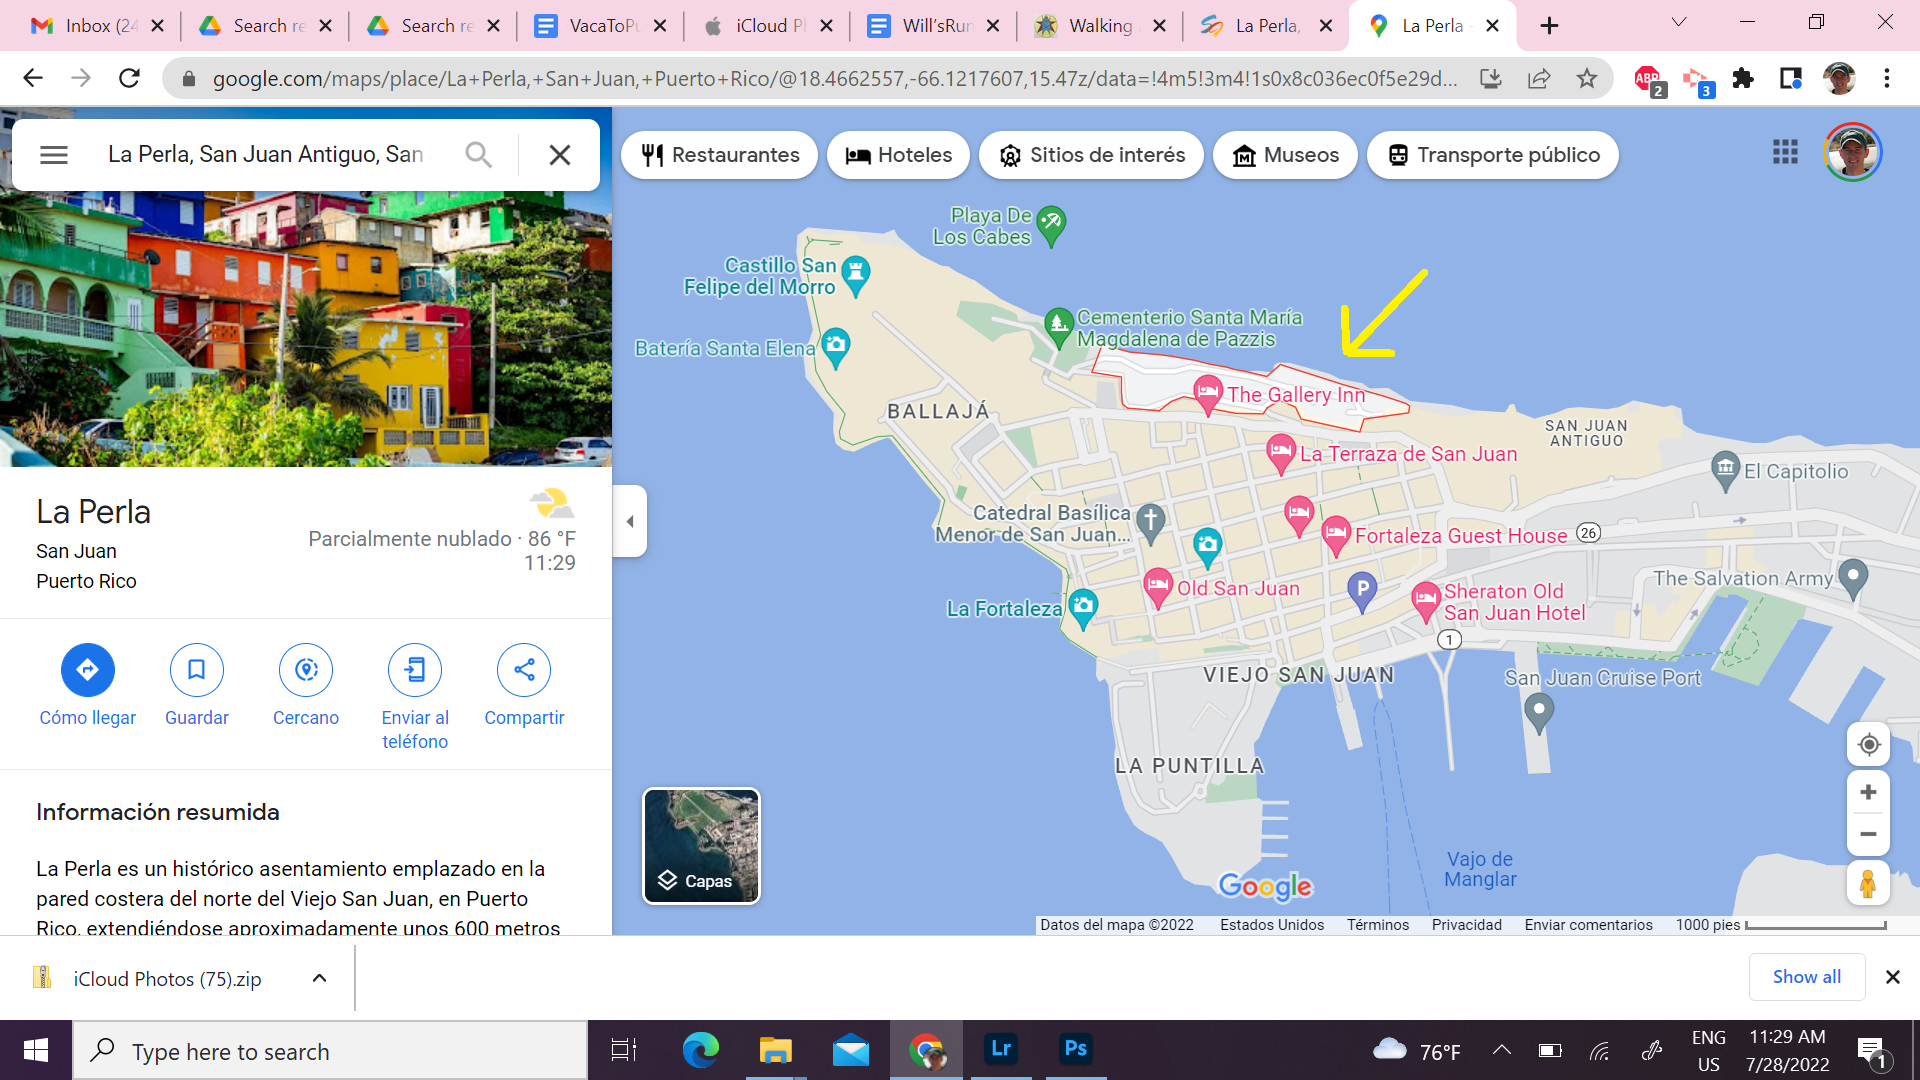Open the Windows Start menu
Screen dimensions: 1920x1080
tap(36, 1050)
